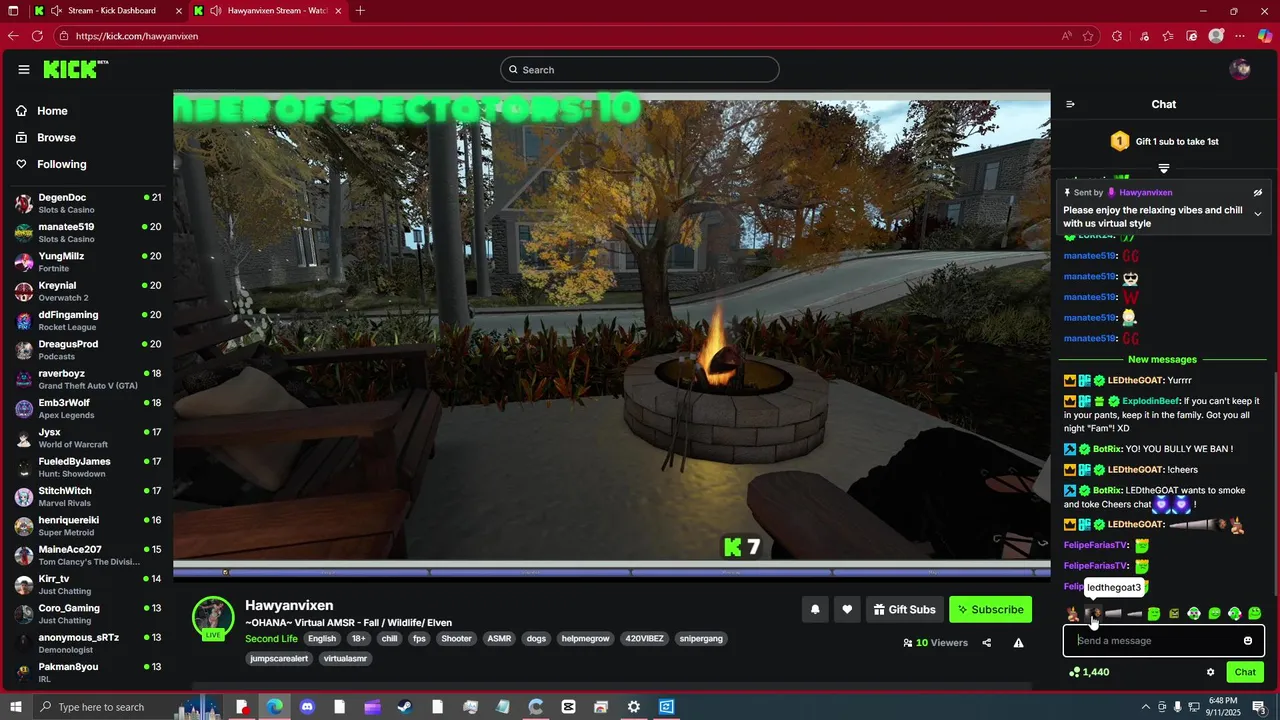The height and width of the screenshot is (720, 1280).
Task: Open Copilot in the Edge toolbar
Action: (x=1265, y=36)
